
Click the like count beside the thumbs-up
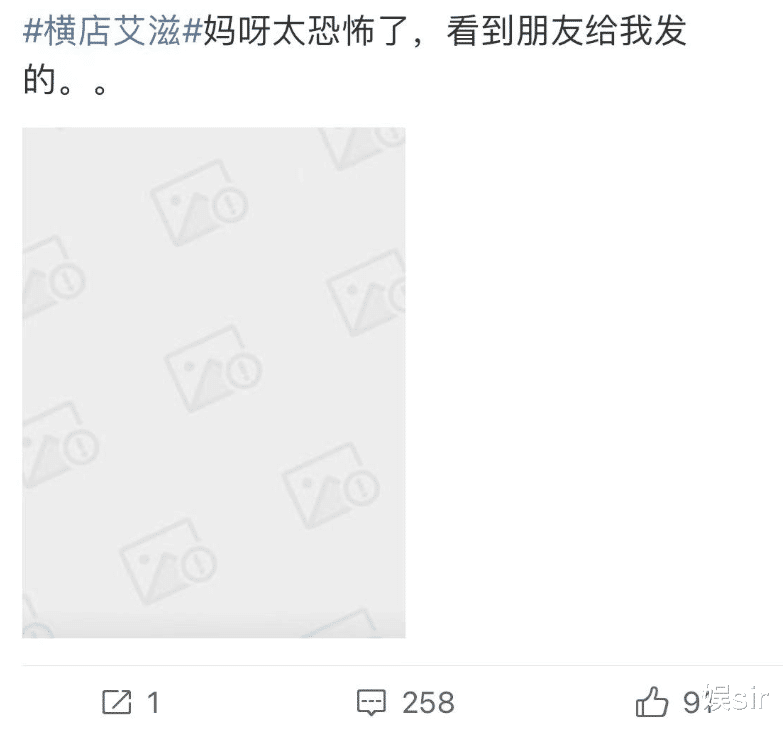point(692,703)
